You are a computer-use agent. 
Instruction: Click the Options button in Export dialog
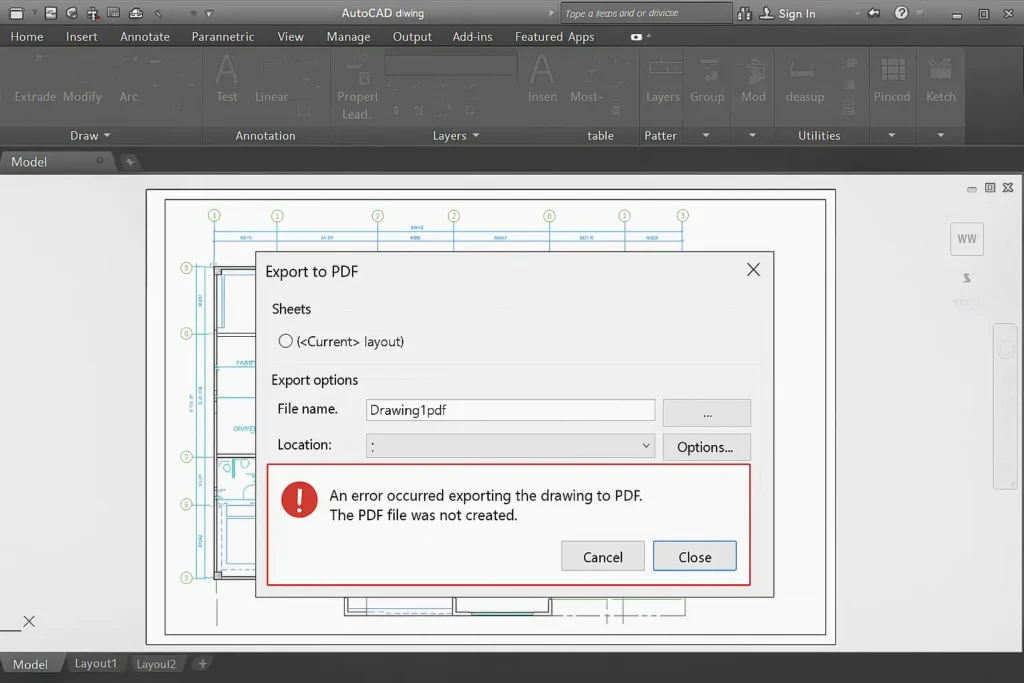pos(706,447)
